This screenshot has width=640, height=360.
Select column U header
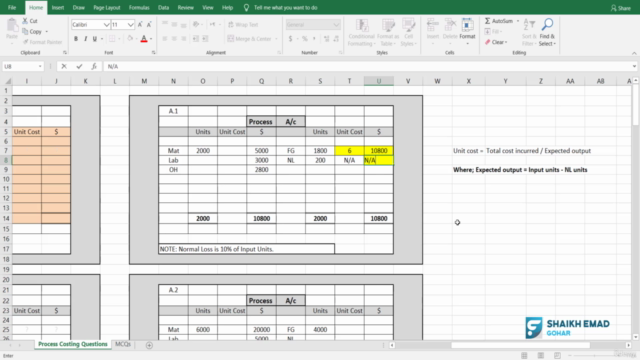click(379, 81)
